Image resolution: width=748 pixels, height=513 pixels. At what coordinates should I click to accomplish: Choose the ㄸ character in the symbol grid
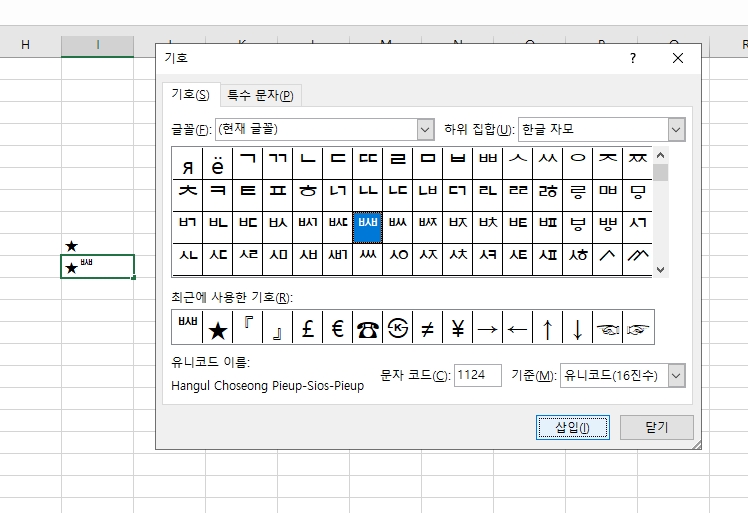[x=367, y=163]
